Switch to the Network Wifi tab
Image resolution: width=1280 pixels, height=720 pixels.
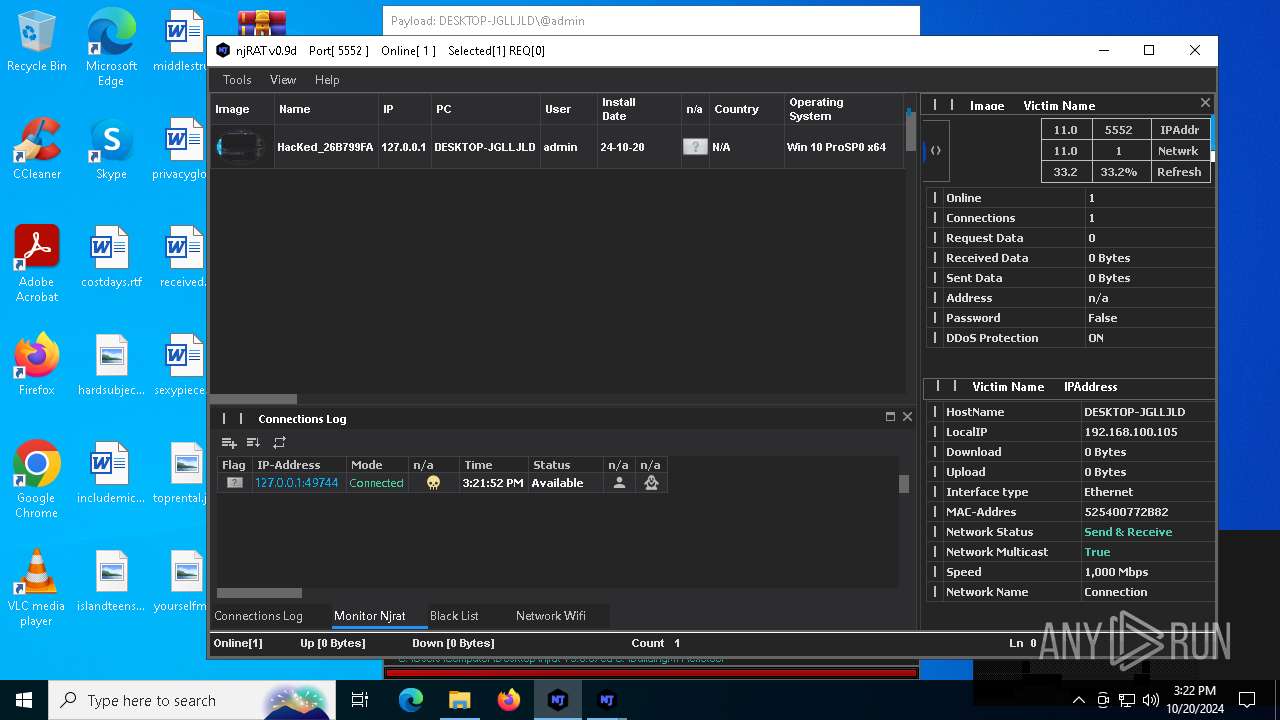coord(551,616)
